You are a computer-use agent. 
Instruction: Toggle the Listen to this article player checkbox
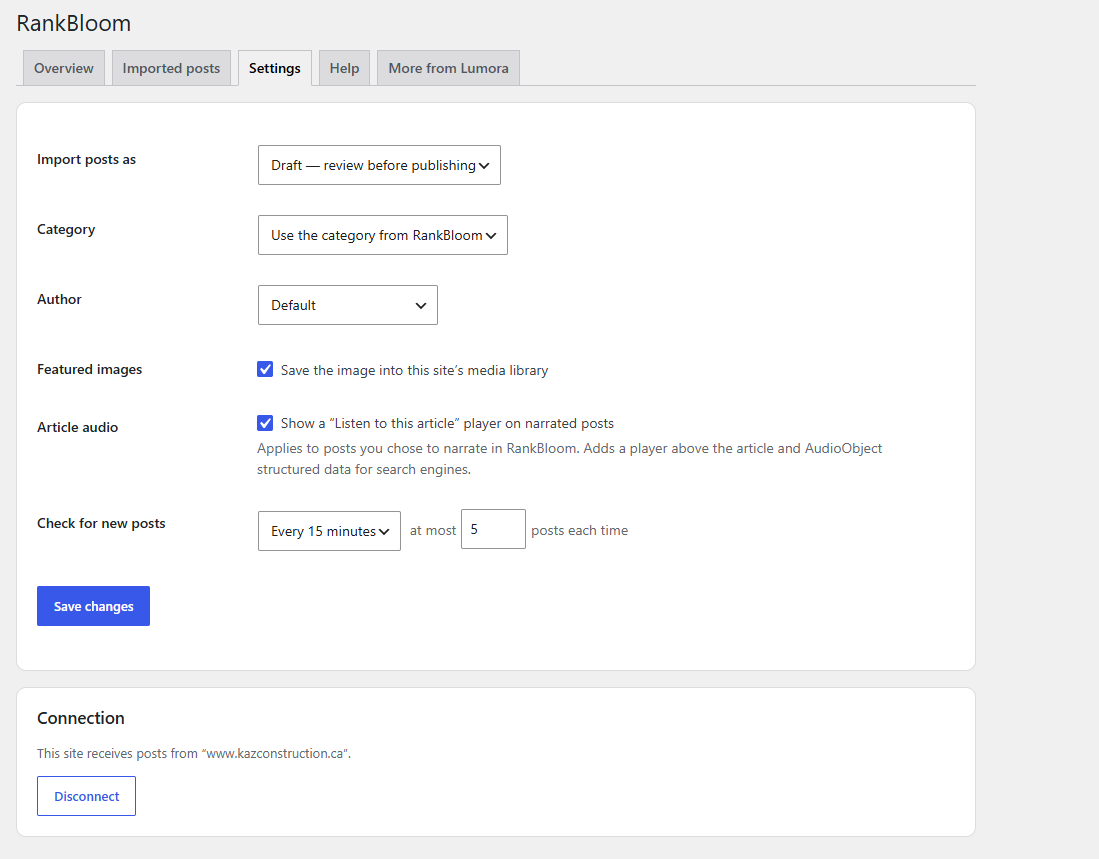pyautogui.click(x=265, y=422)
